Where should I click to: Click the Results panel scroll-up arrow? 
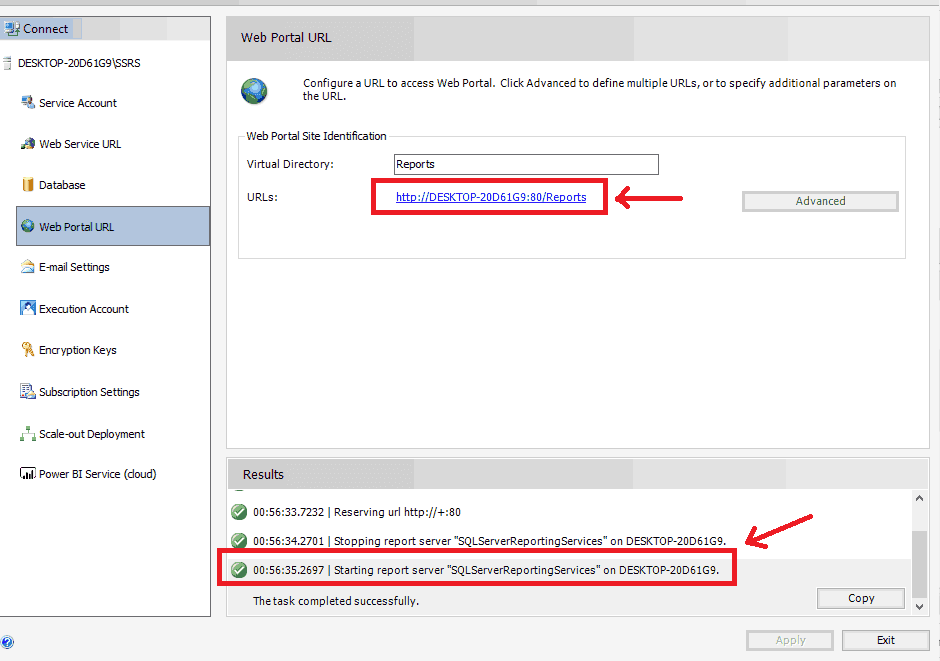(x=920, y=498)
